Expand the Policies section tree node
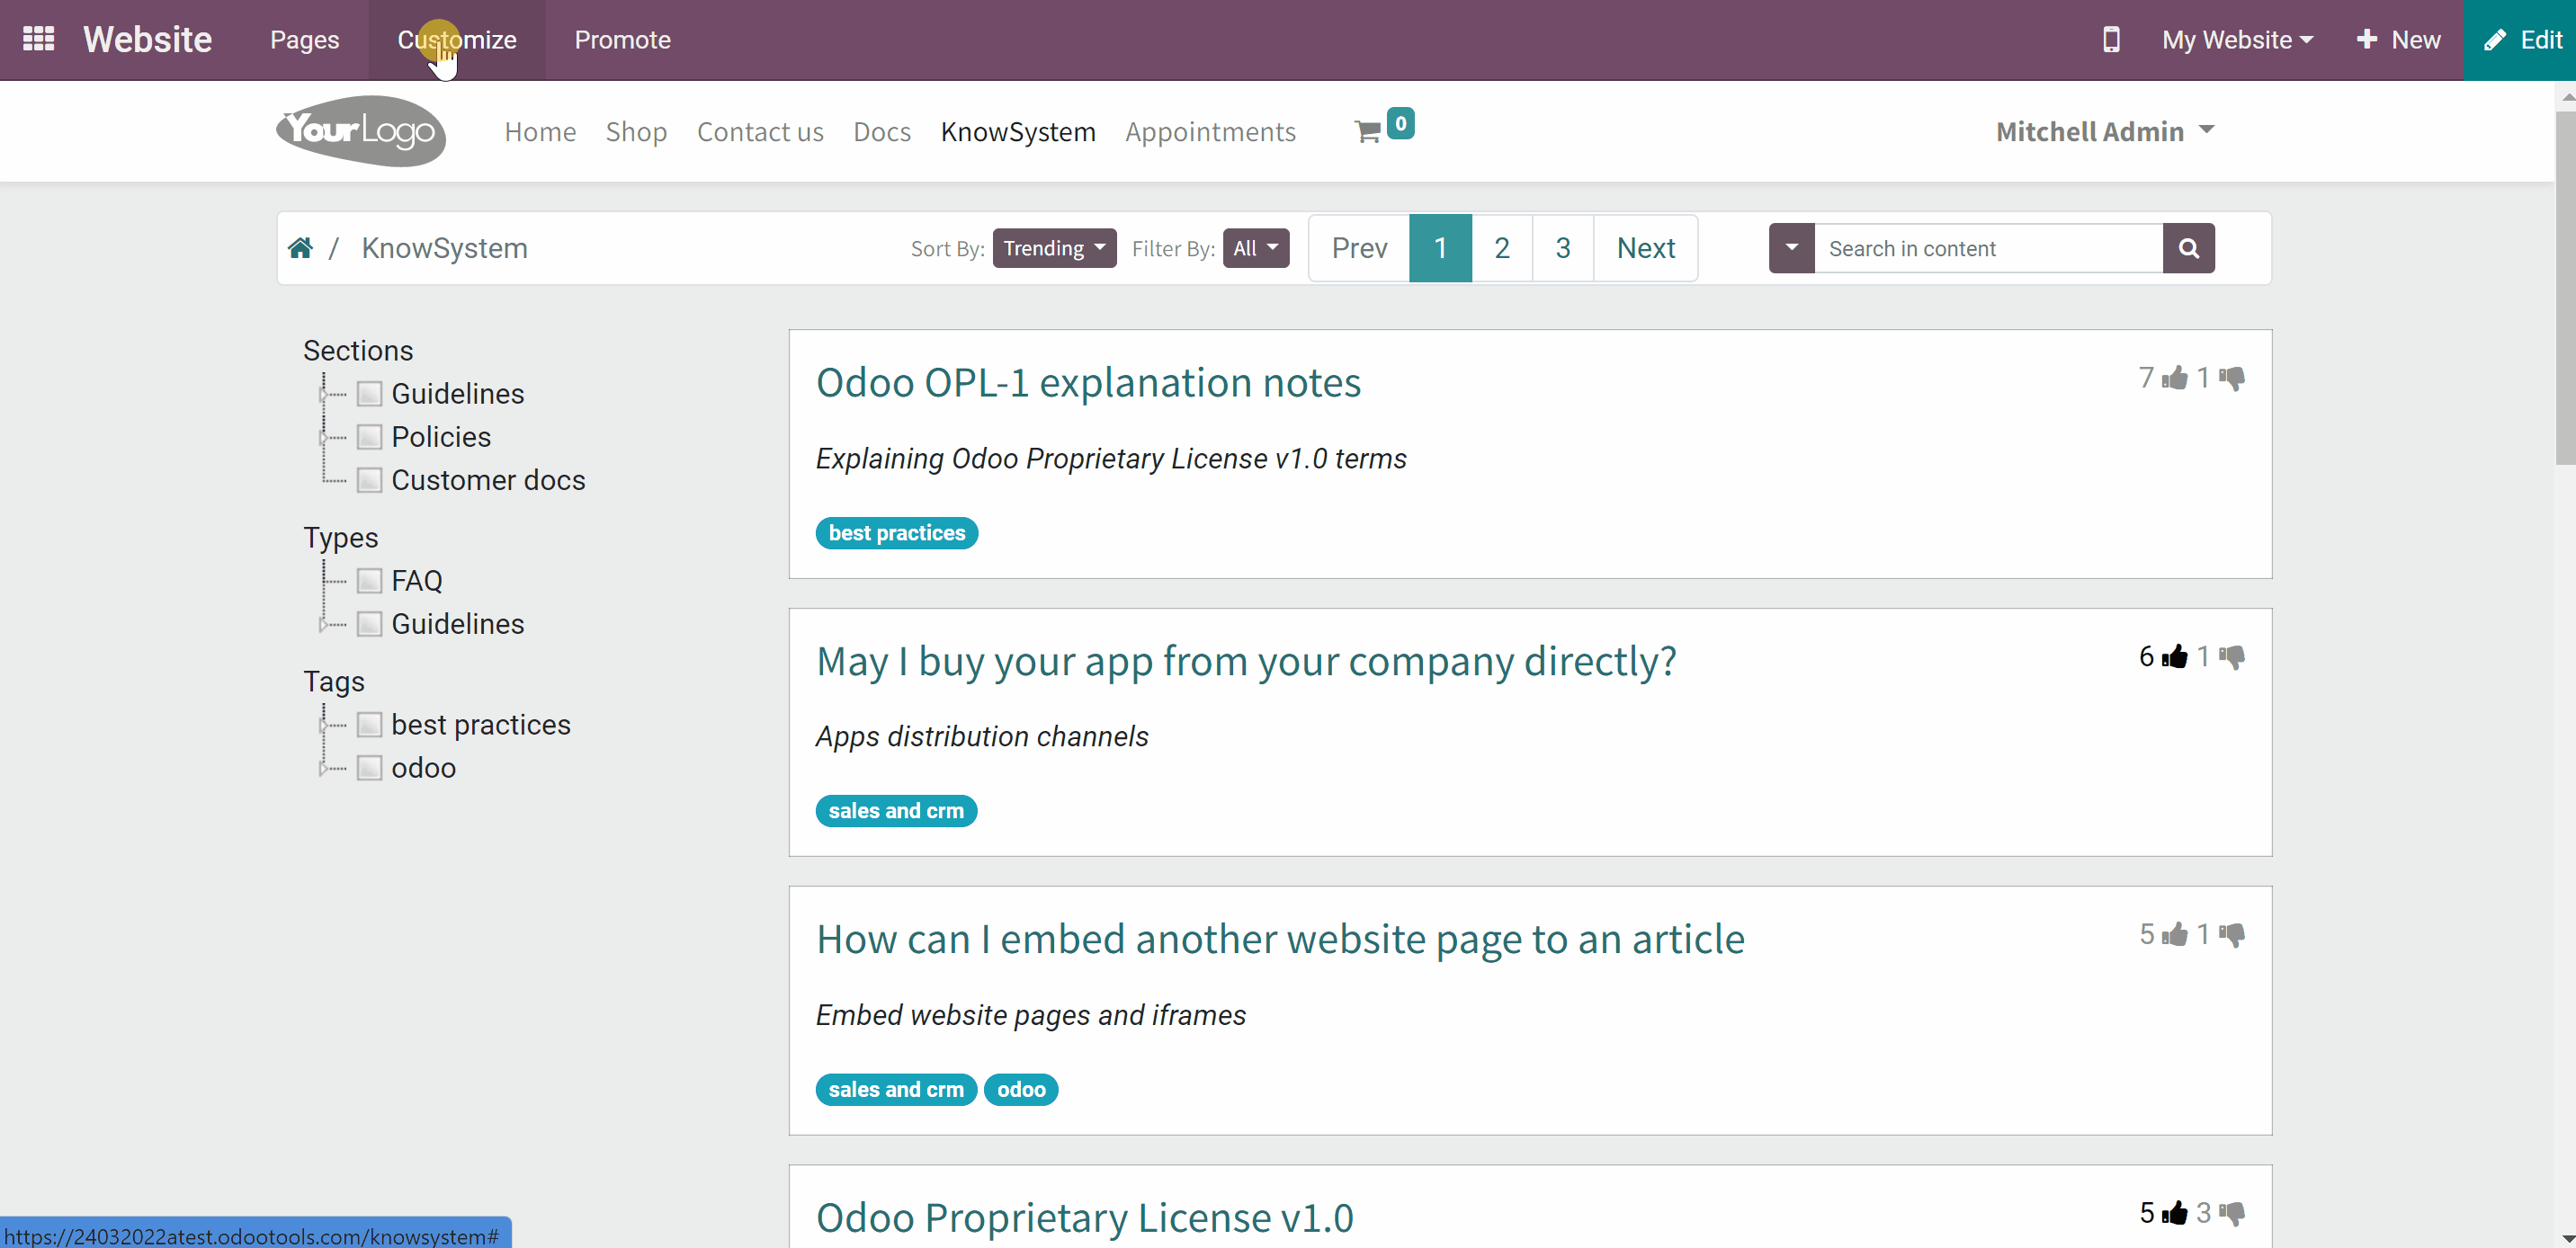Screen dimensions: 2576x1248 coord(322,438)
